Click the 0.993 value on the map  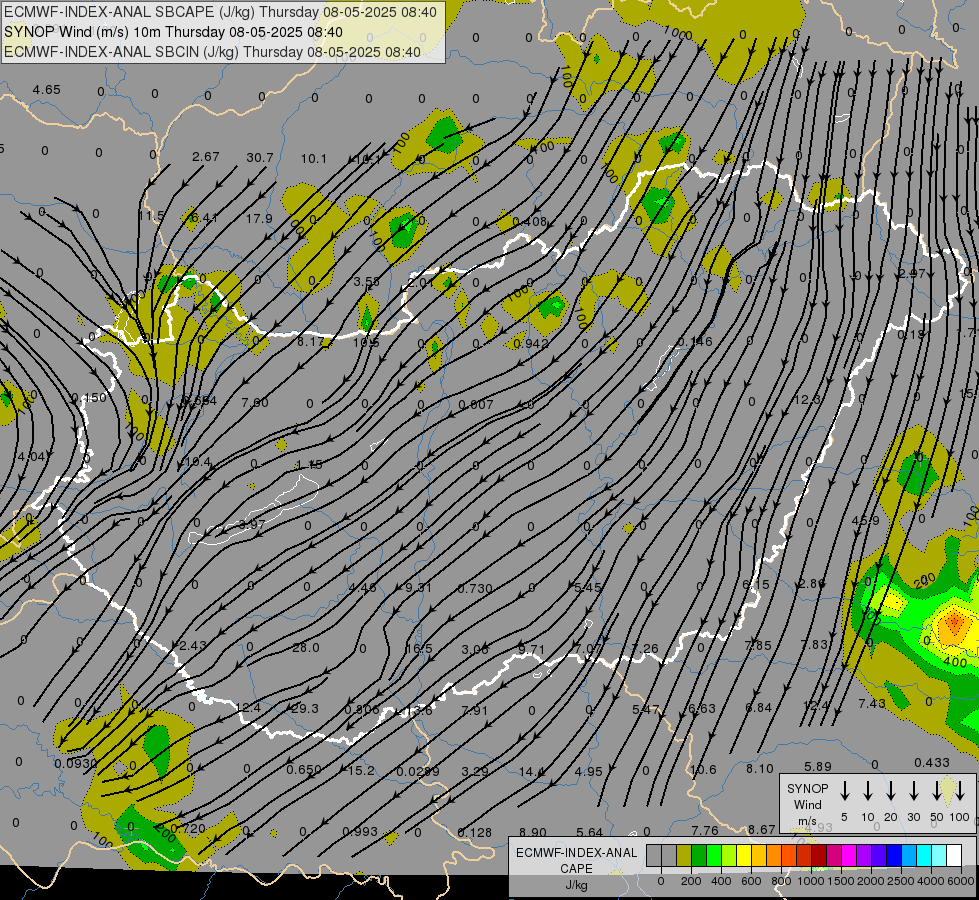360,831
